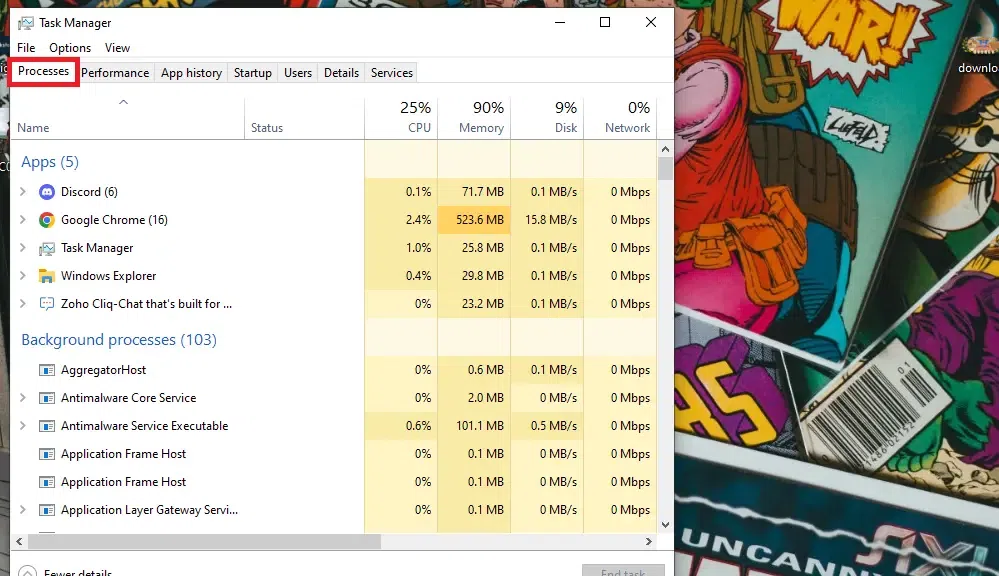Click the Google Chrome icon

47,220
